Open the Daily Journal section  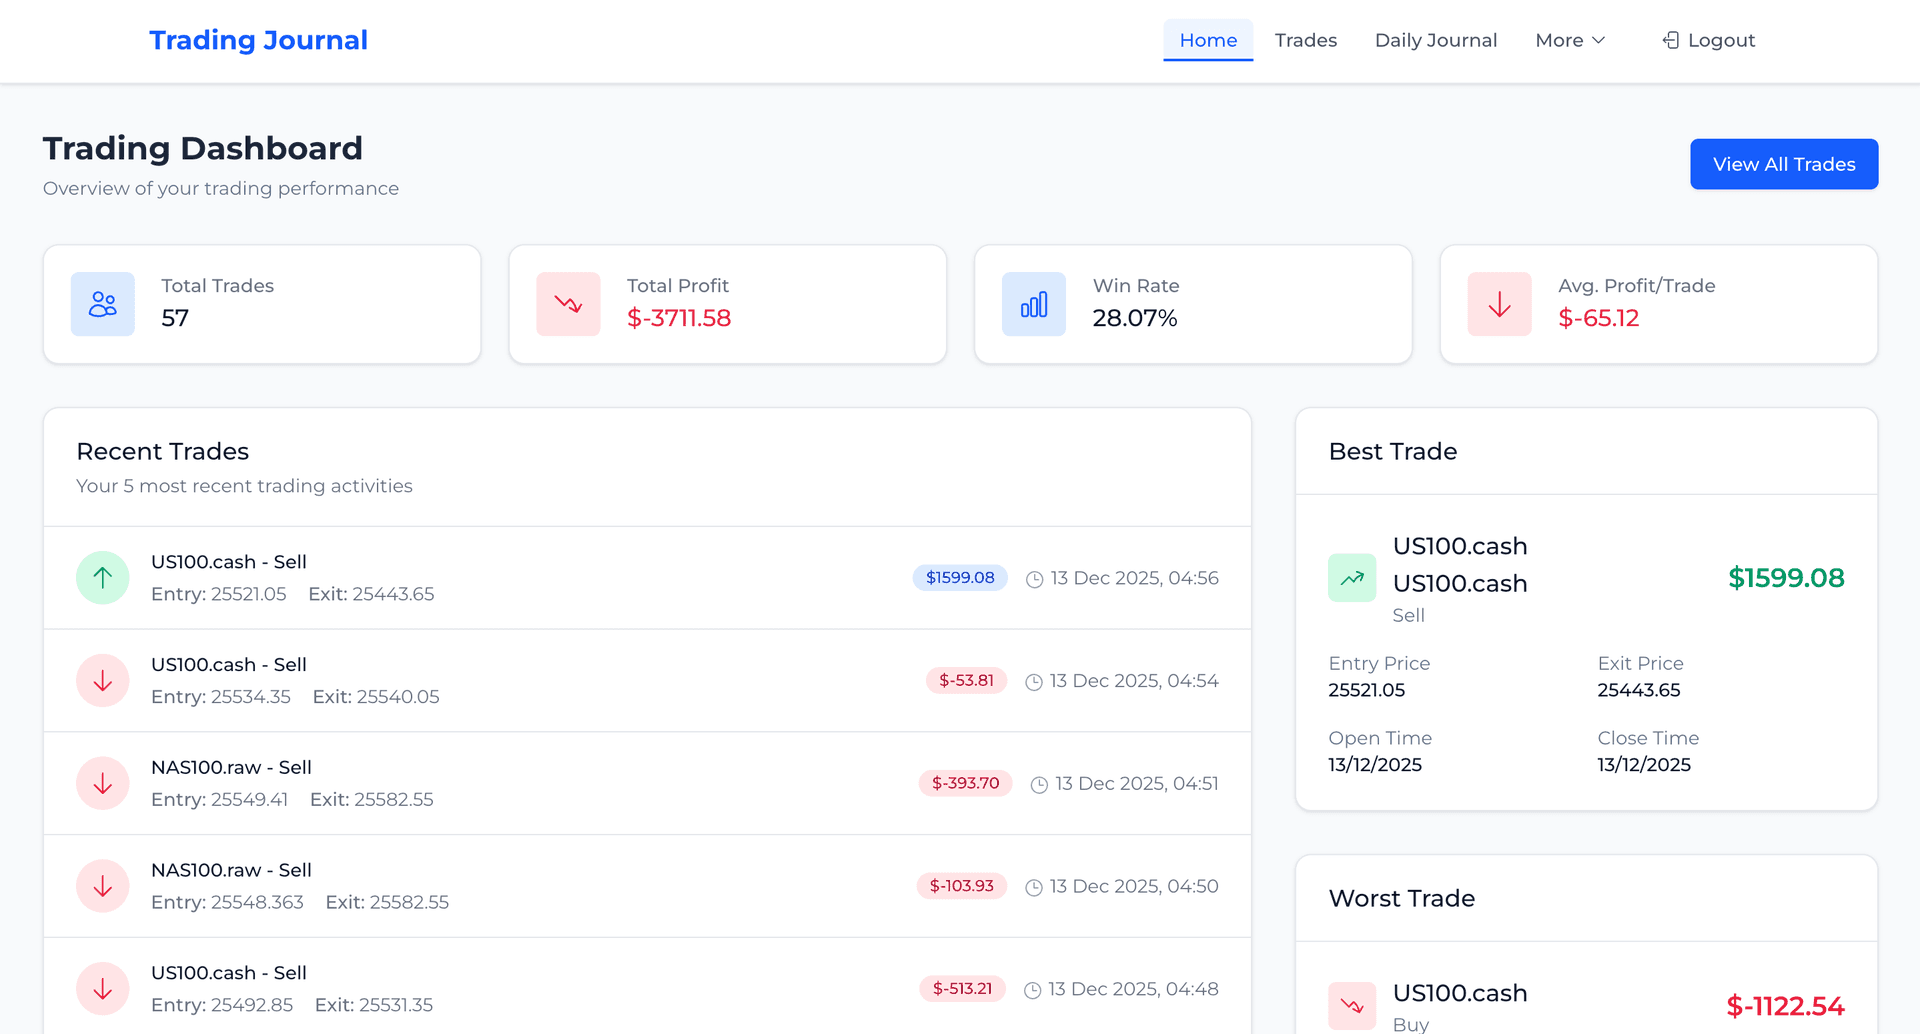click(1435, 40)
